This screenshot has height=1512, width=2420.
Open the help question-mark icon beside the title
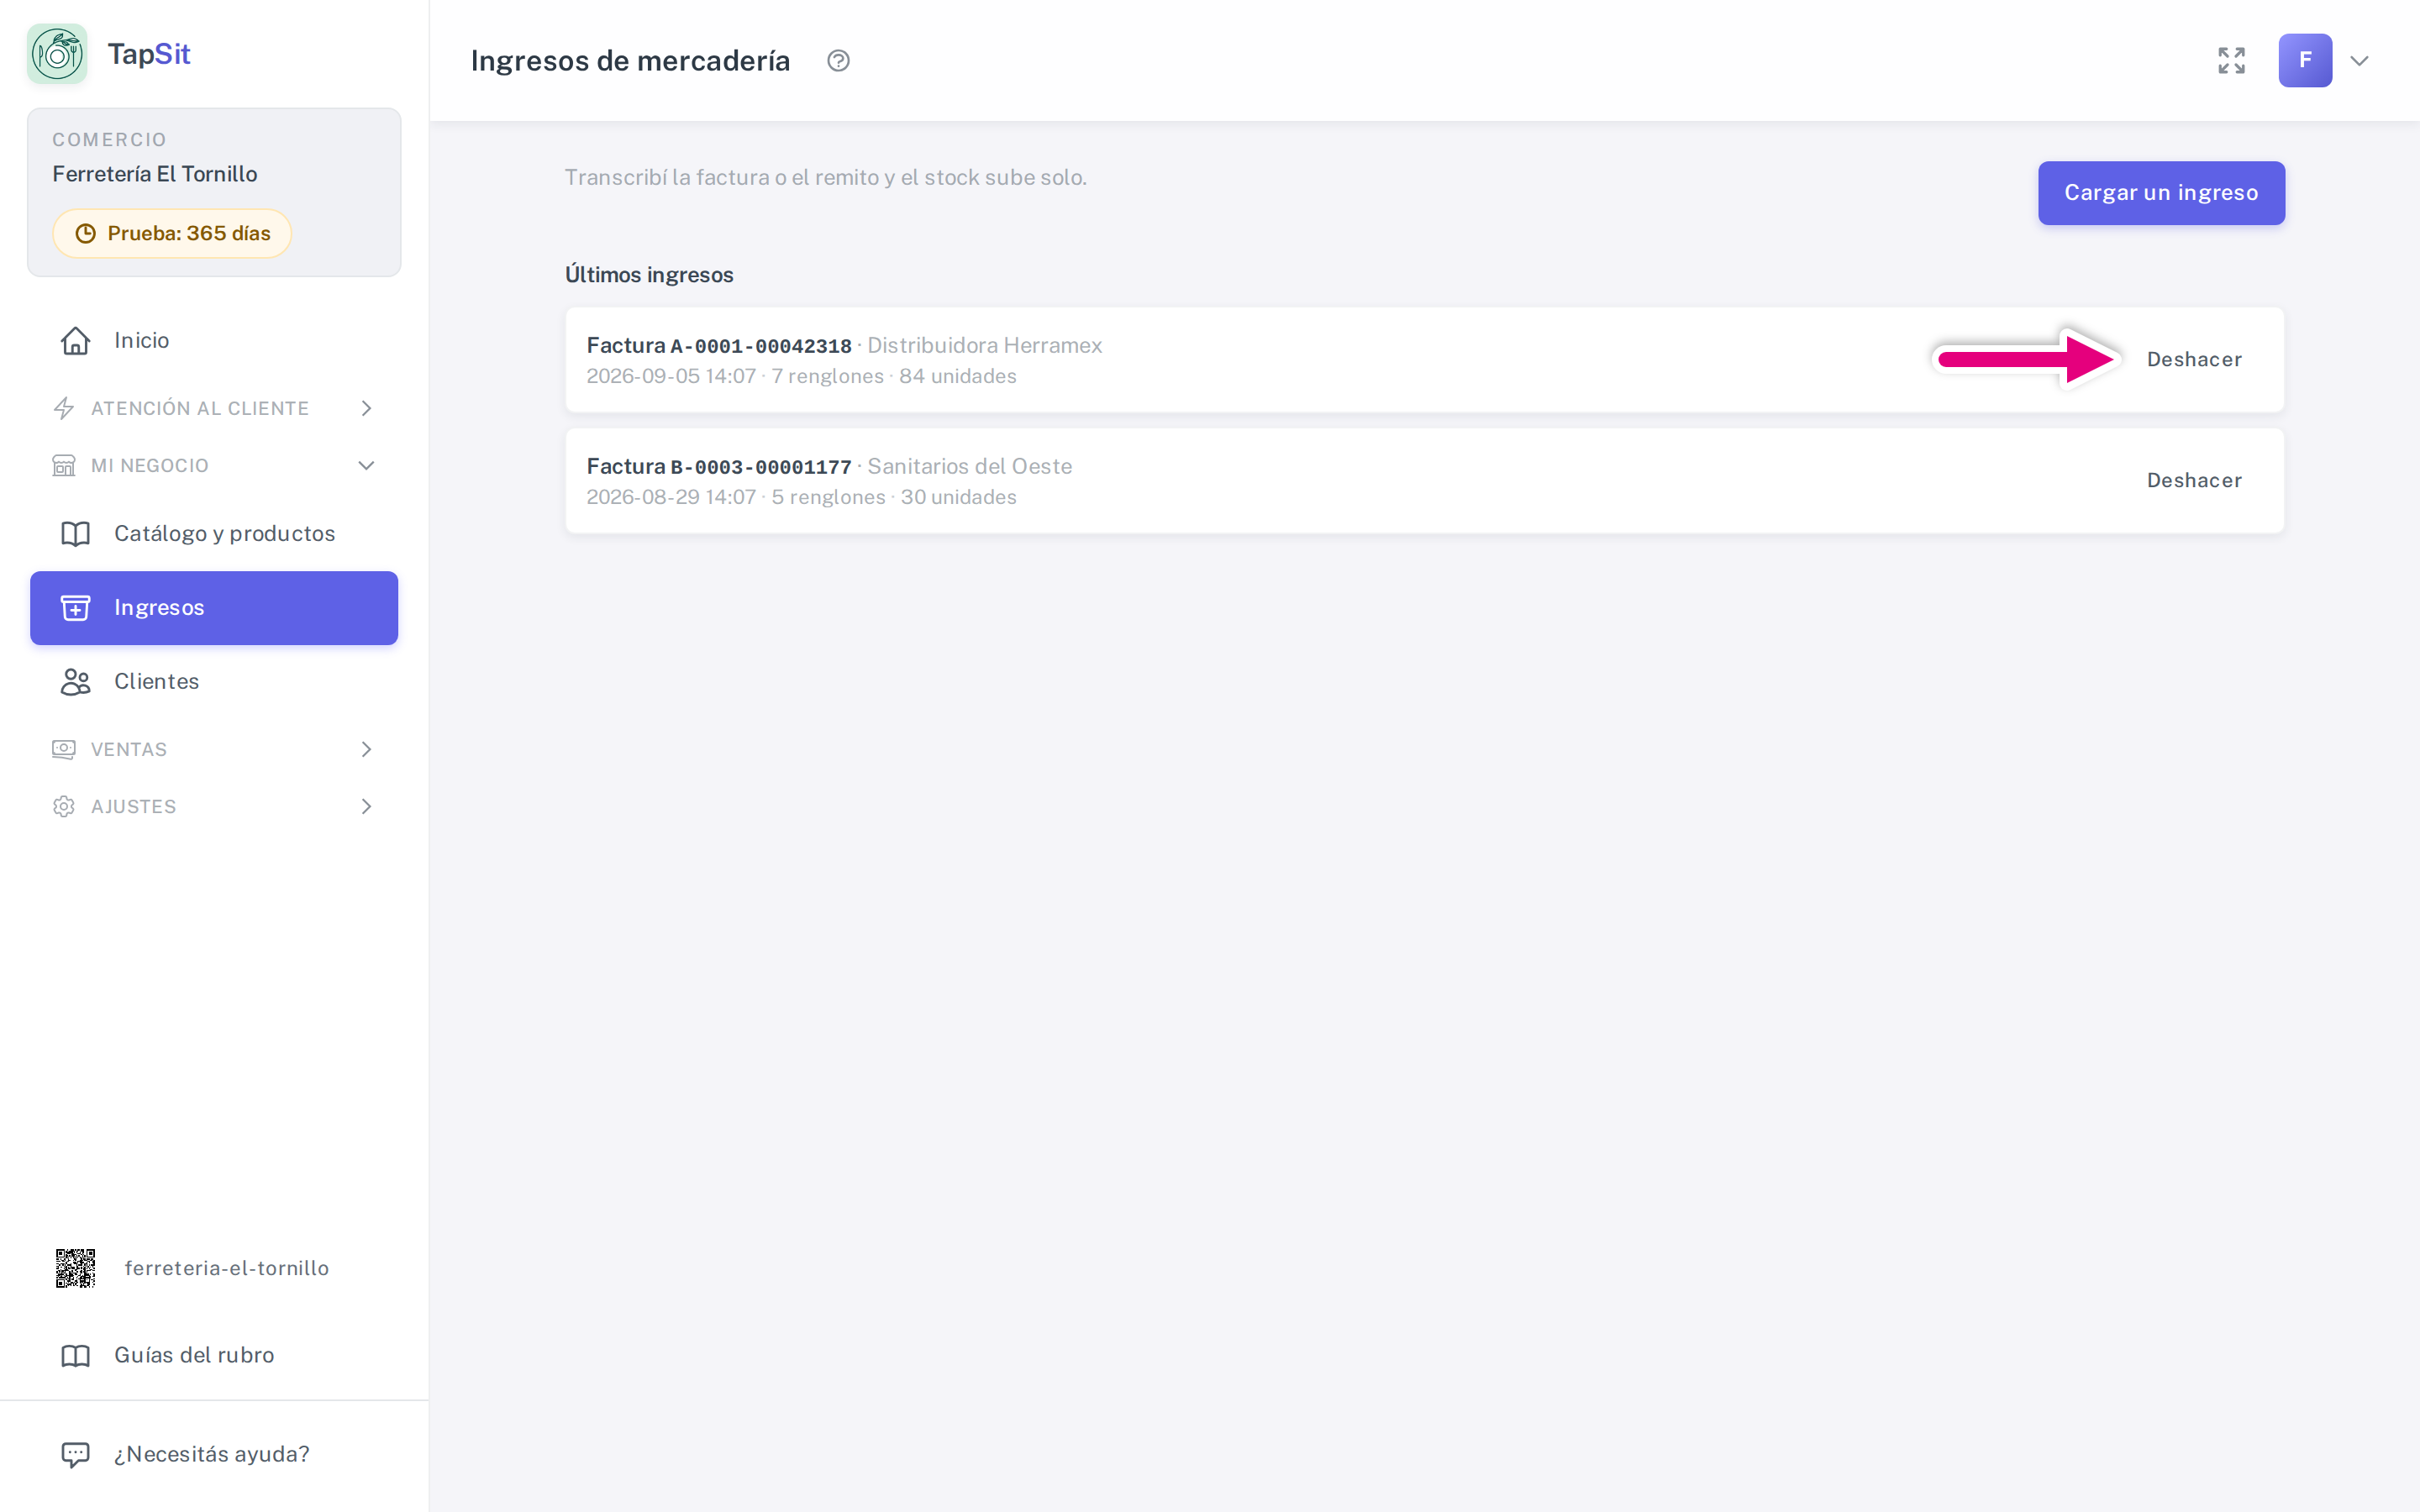838,61
